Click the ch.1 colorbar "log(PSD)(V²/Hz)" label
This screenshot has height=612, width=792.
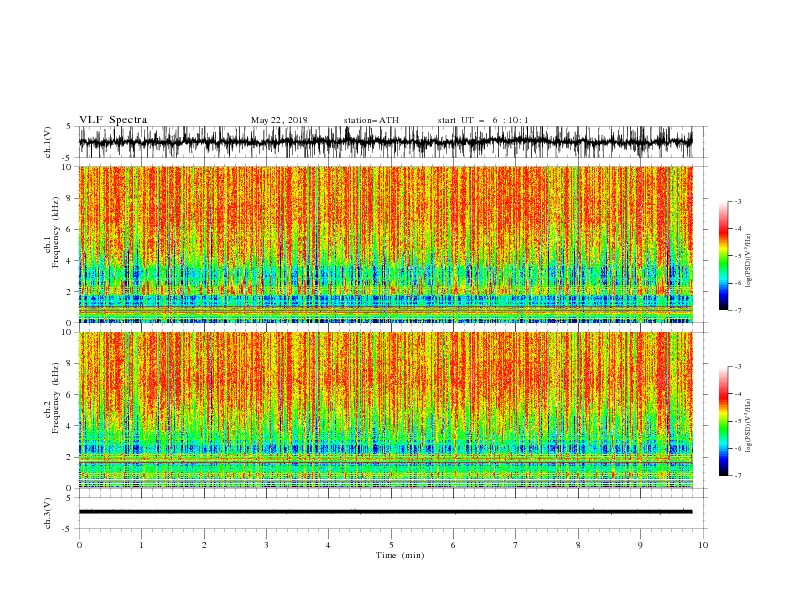pyautogui.click(x=748, y=261)
